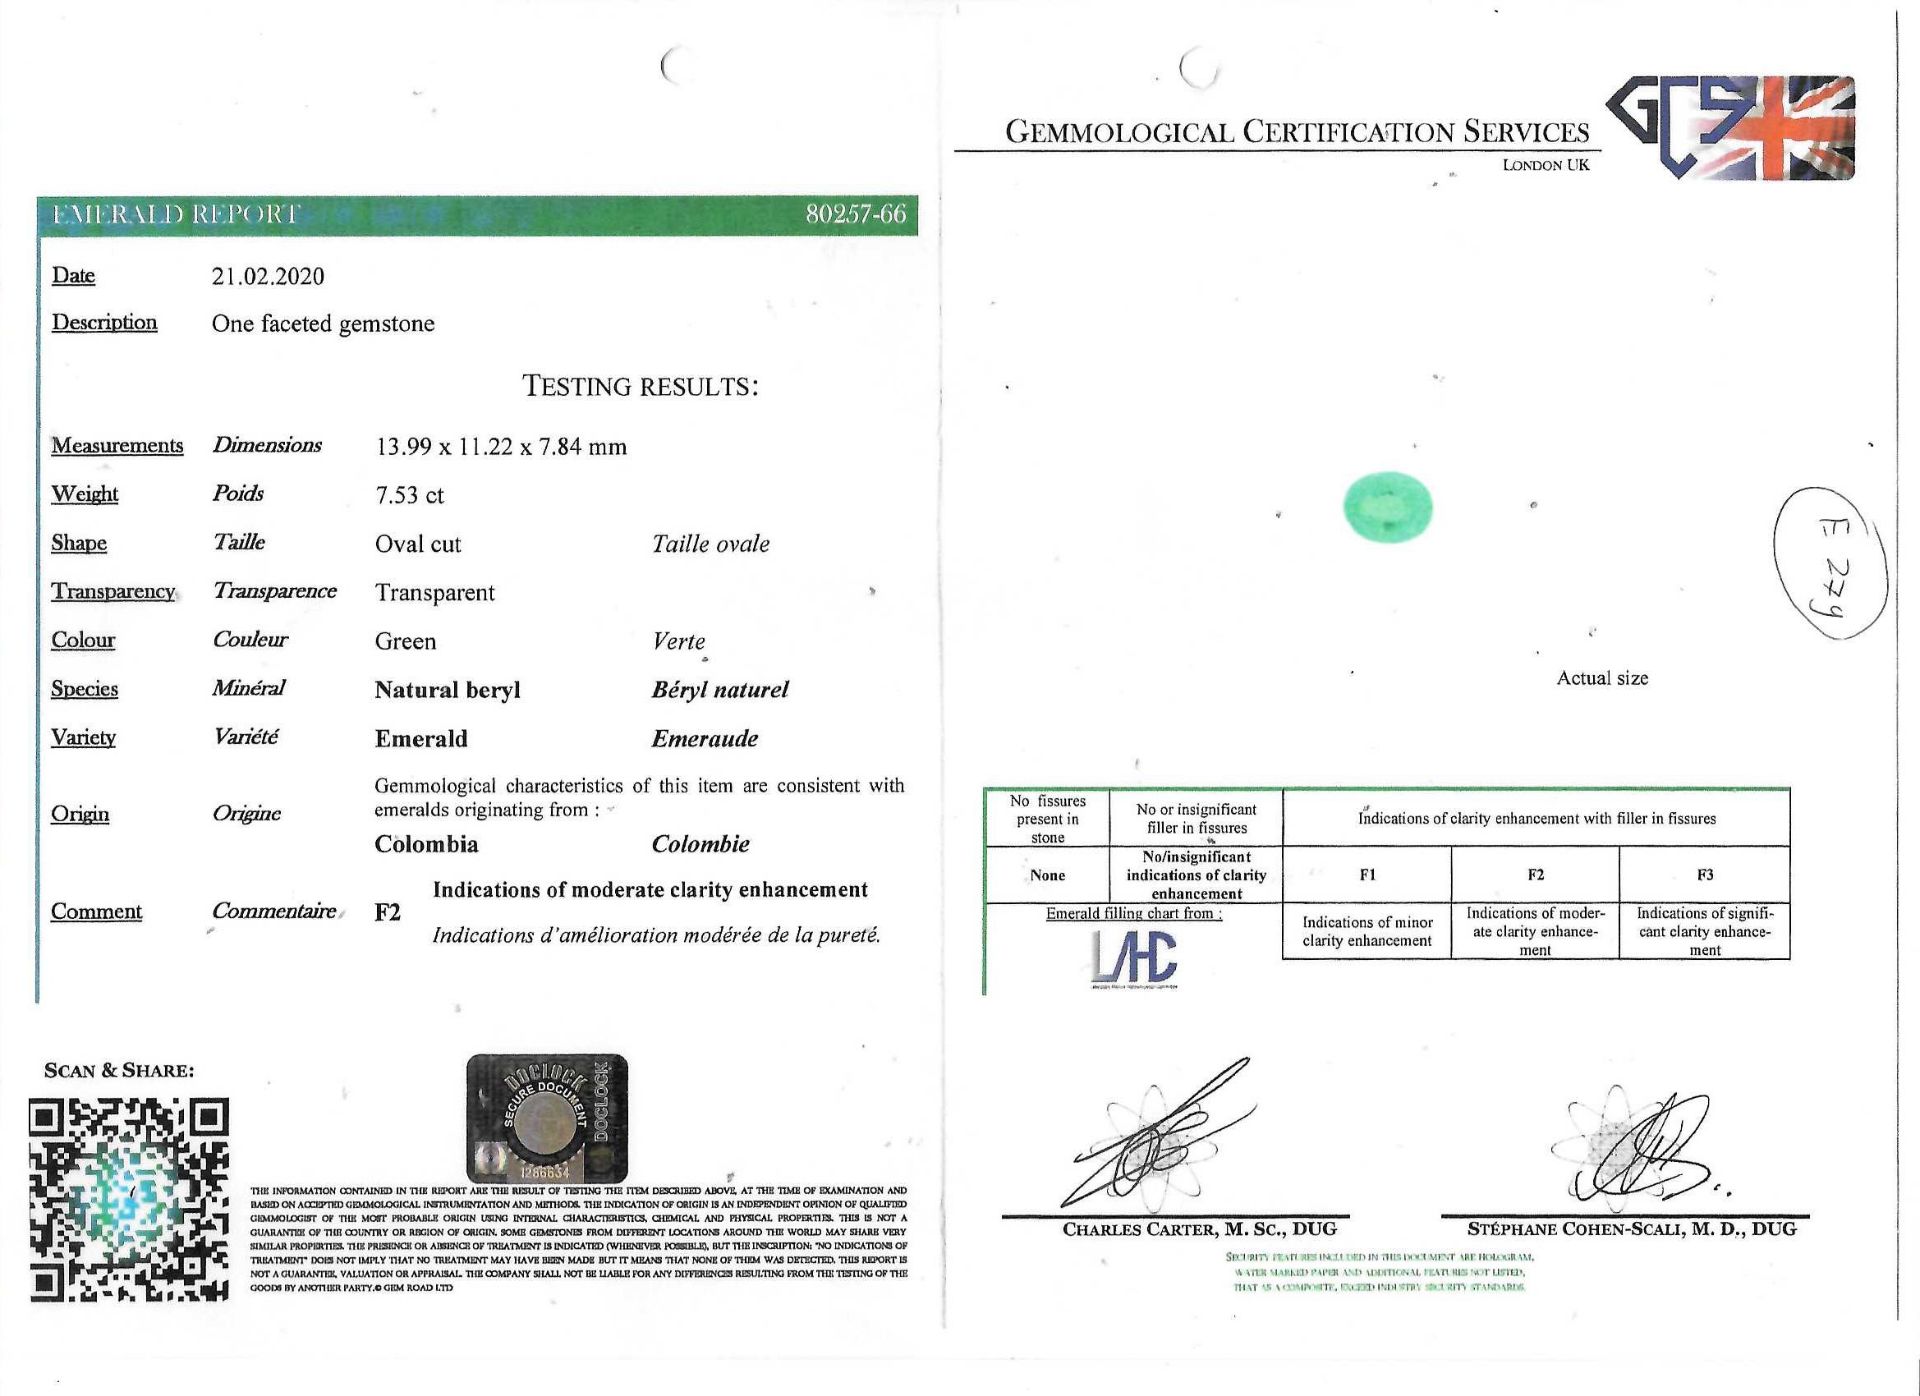Click the F3 cell in the chart
The image size is (1920, 1396).
(1705, 875)
